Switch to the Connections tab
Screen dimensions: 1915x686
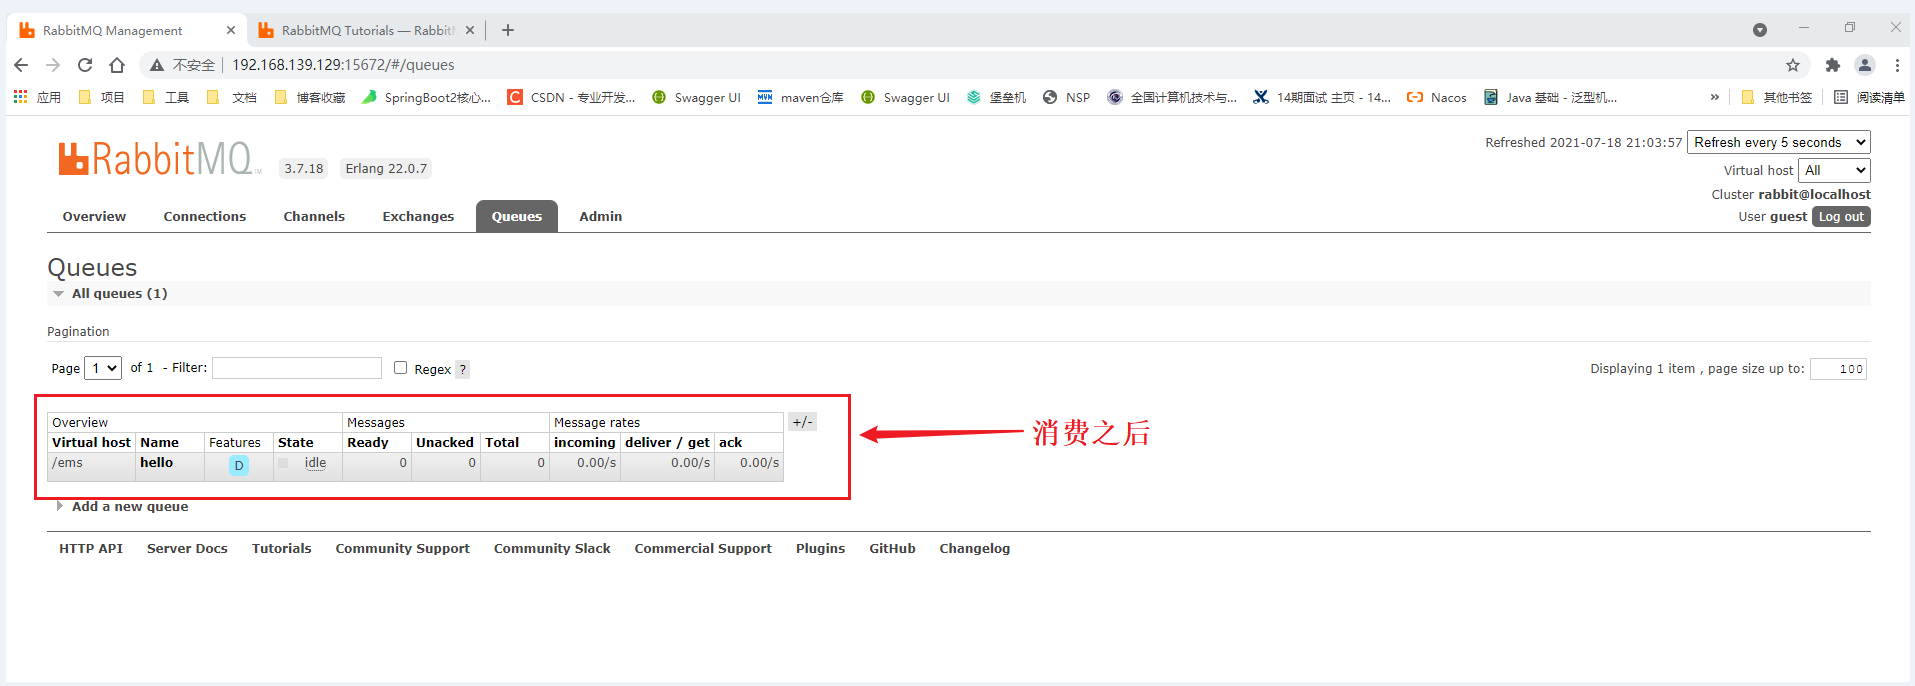tap(205, 216)
